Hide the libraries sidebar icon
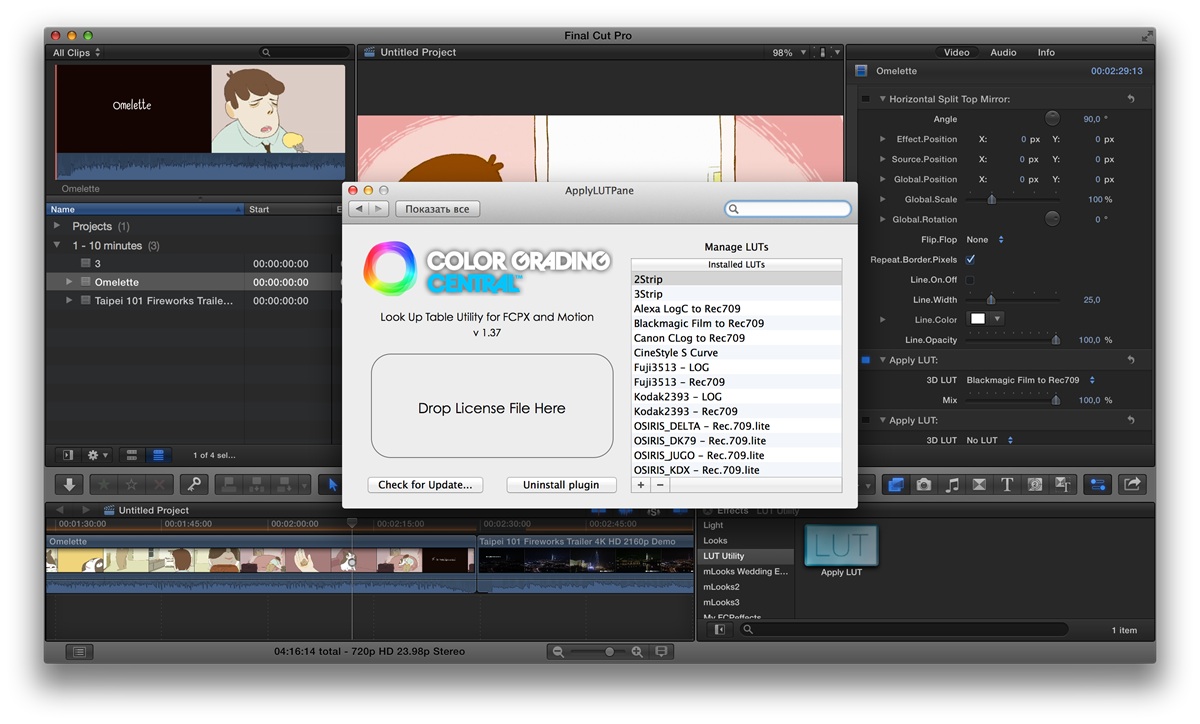 tap(67, 455)
